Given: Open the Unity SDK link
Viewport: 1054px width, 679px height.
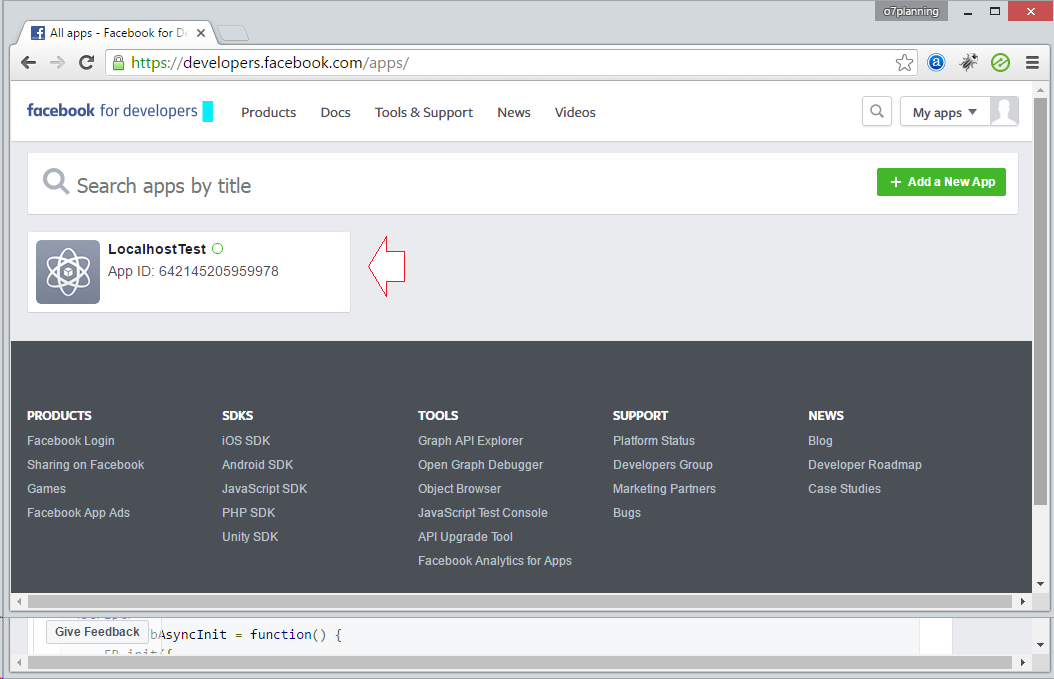Looking at the screenshot, I should (250, 536).
